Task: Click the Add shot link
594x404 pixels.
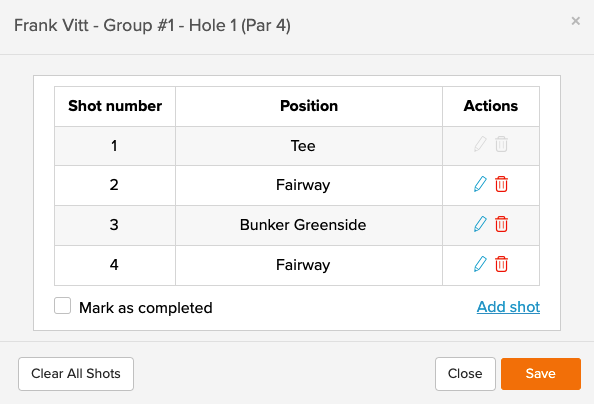Action: 508,307
